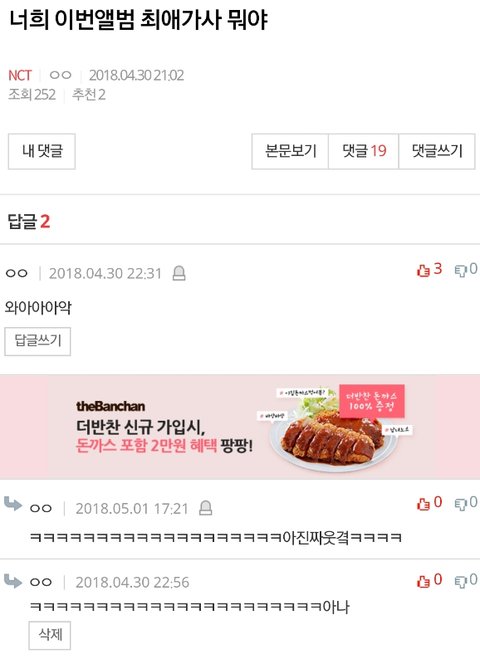Click thumbs-up icon on 와아아아악 comment
The width and height of the screenshot is (480, 664).
tap(423, 270)
